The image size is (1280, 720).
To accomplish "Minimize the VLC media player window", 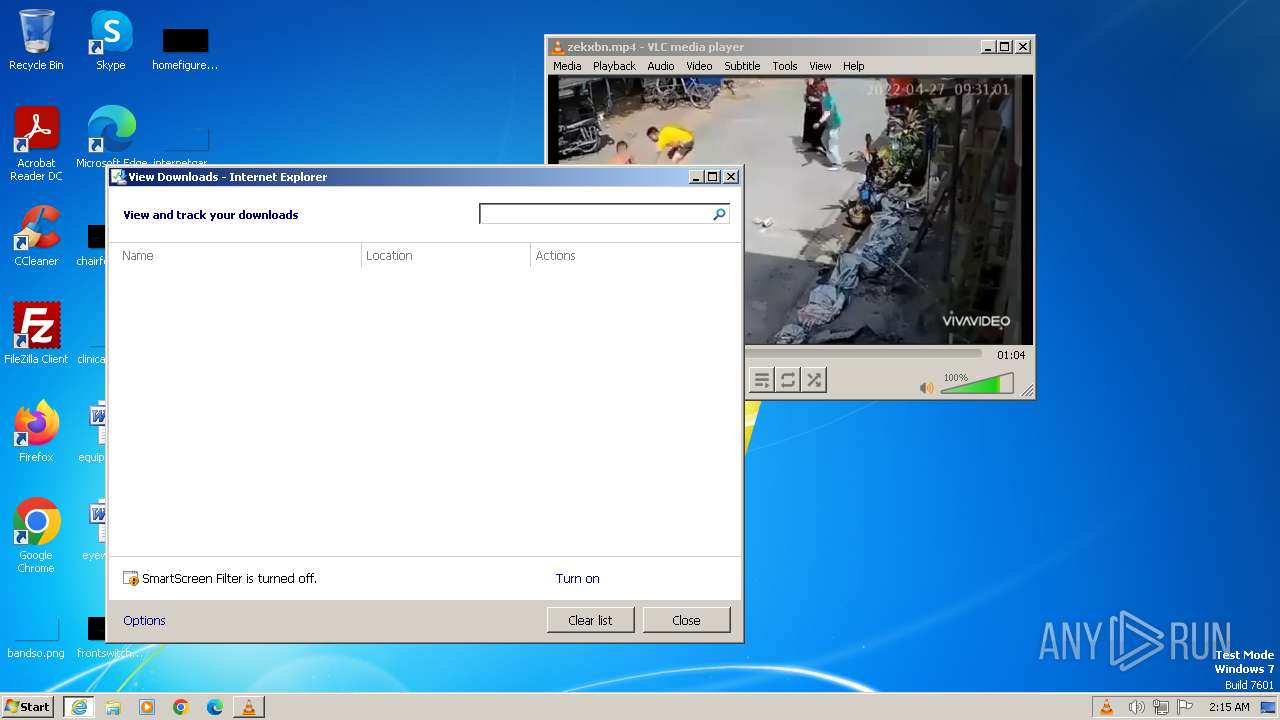I will pyautogui.click(x=987, y=46).
